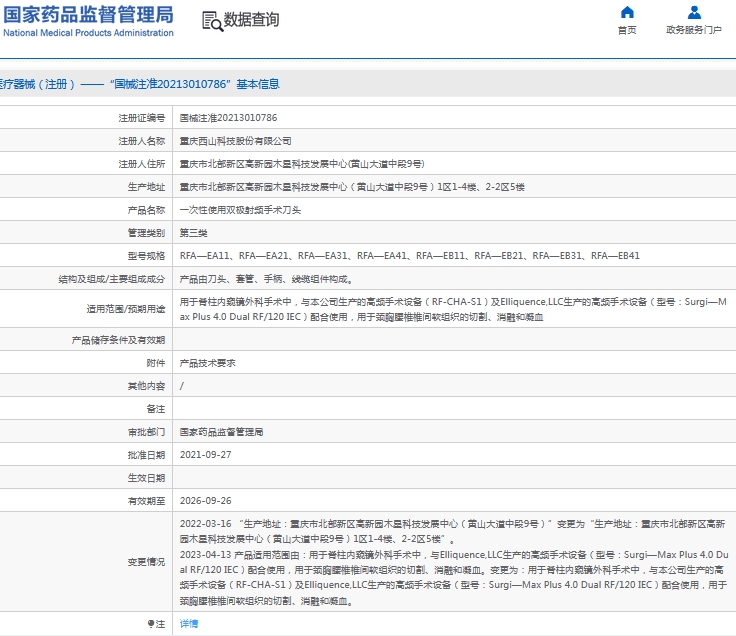The width and height of the screenshot is (736, 636).
Task: Click the model specification RFA—EA11 row value
Action: [410, 256]
